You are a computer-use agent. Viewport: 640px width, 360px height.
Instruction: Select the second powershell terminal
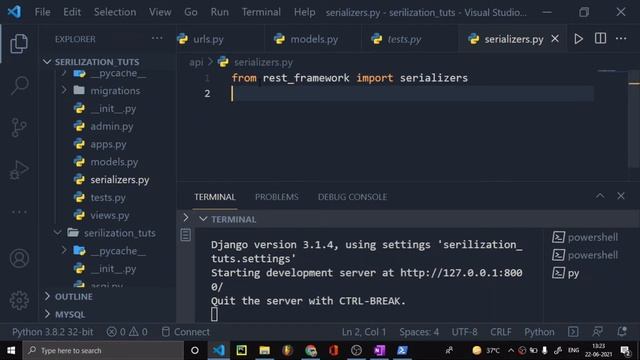[x=585, y=255]
